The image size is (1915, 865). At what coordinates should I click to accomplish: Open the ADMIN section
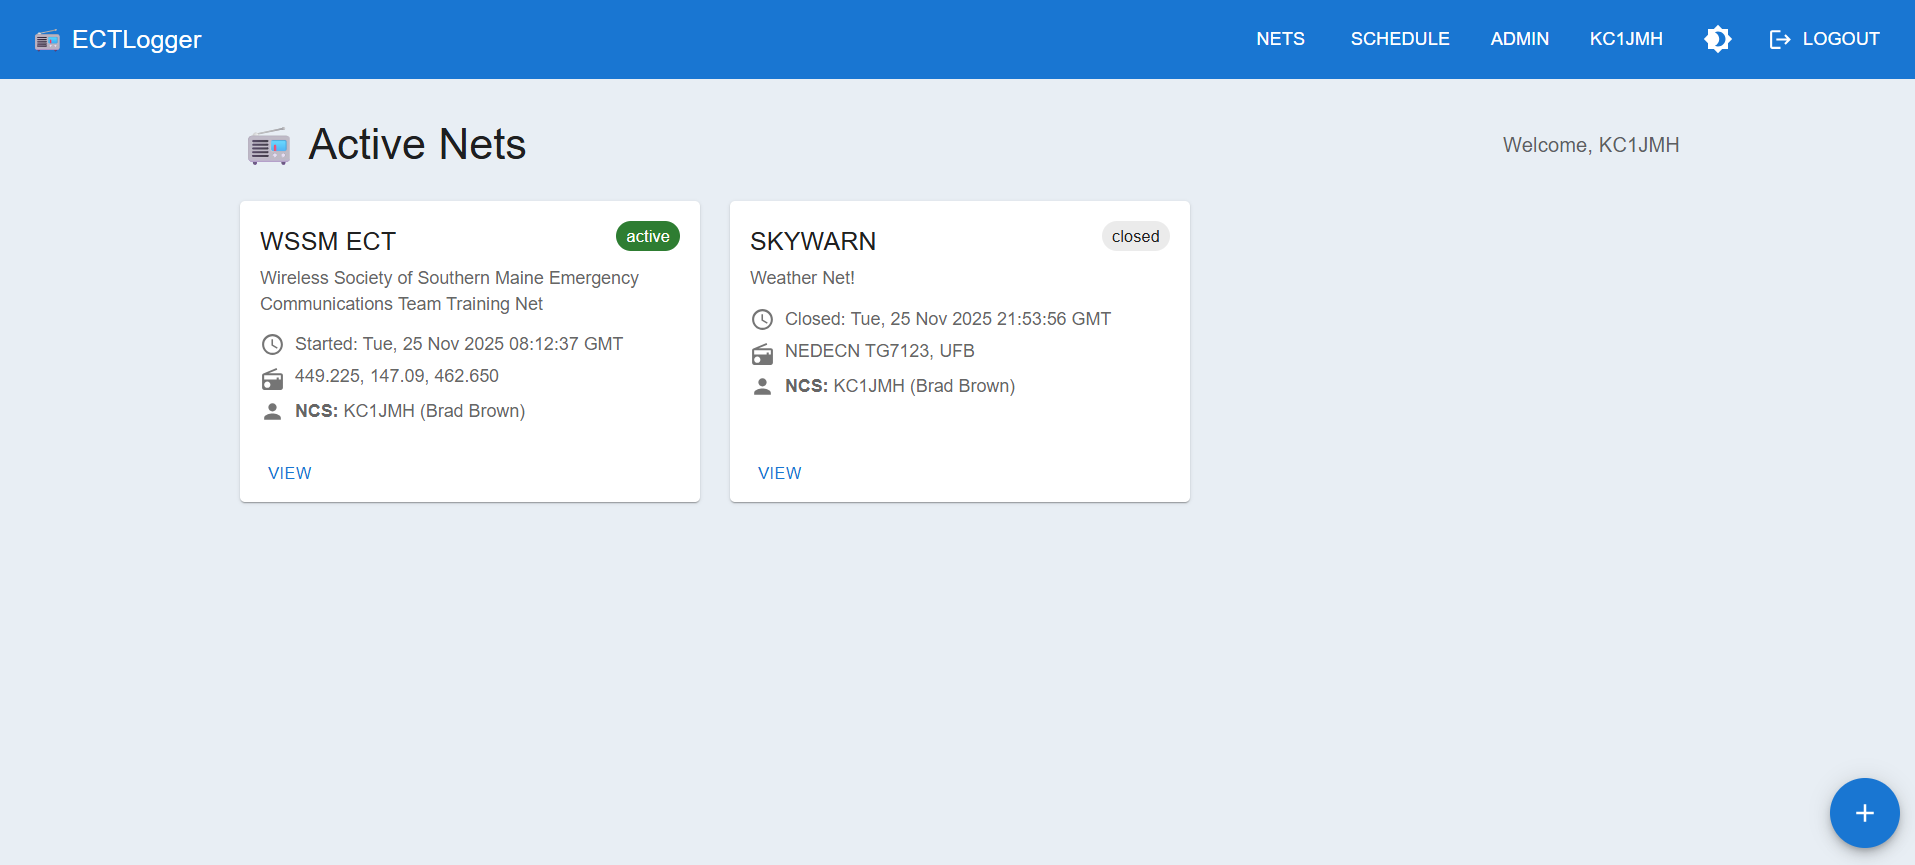(1519, 39)
